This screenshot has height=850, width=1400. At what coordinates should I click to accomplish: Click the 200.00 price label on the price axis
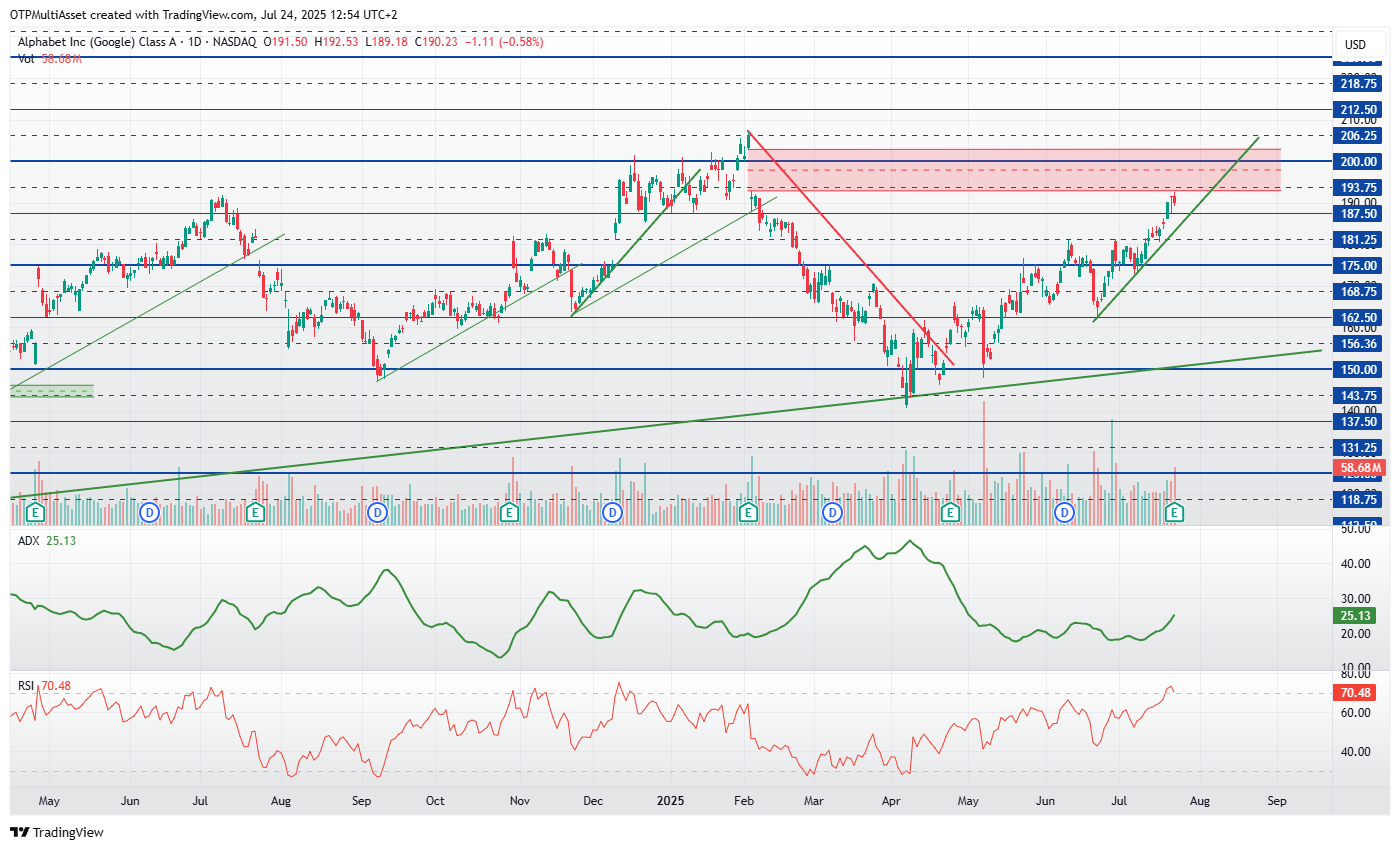(1358, 161)
